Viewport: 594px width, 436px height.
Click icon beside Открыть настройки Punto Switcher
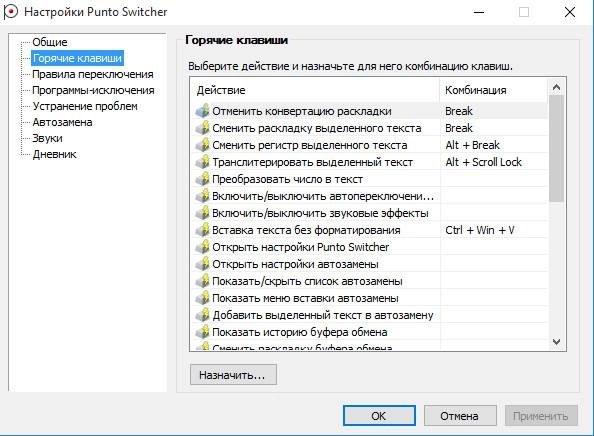point(203,247)
